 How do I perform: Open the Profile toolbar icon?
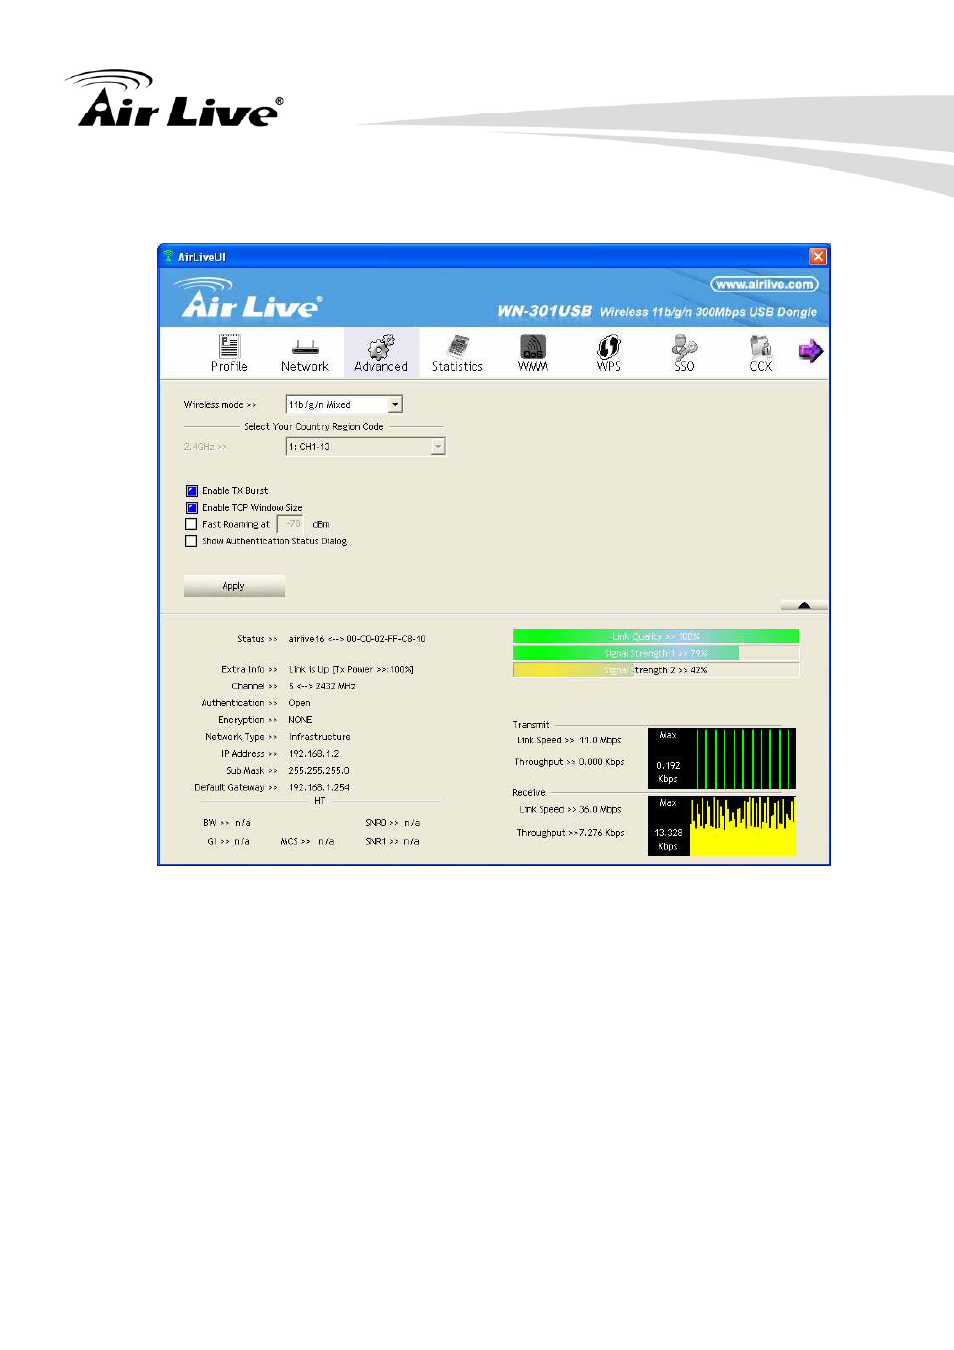click(229, 353)
